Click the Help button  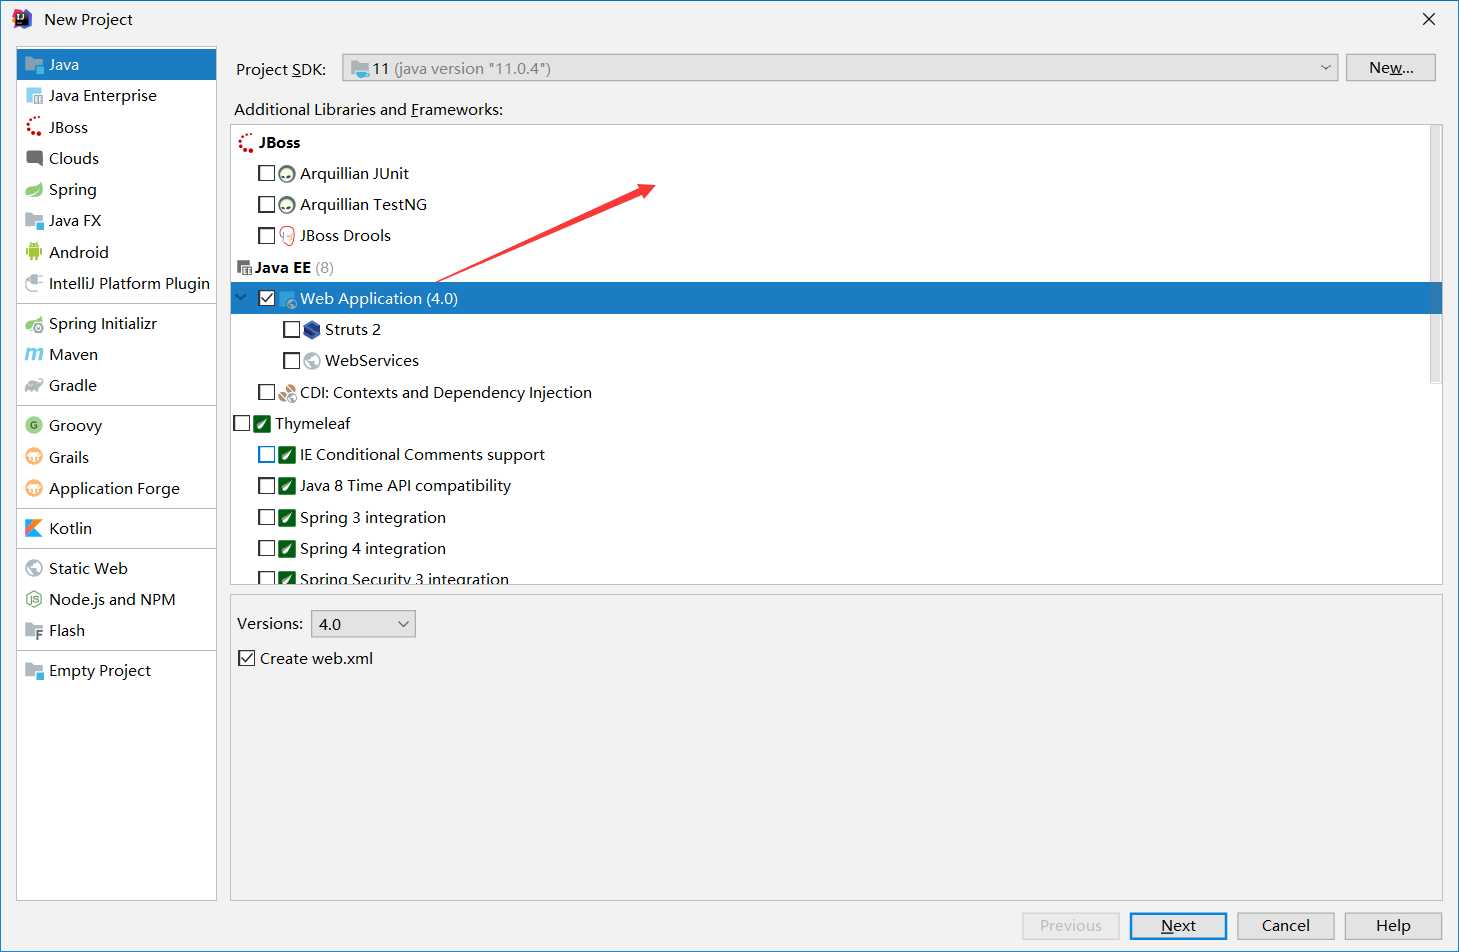point(1393,926)
